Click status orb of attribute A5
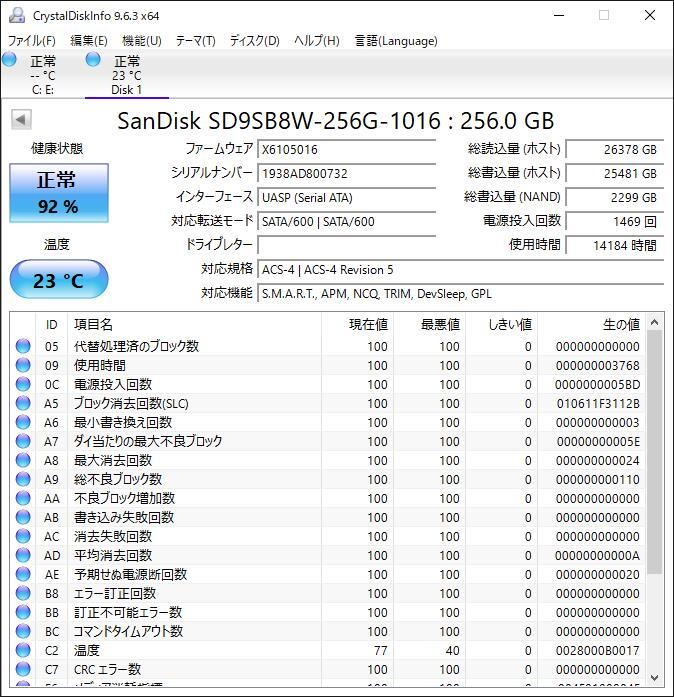 [23, 403]
